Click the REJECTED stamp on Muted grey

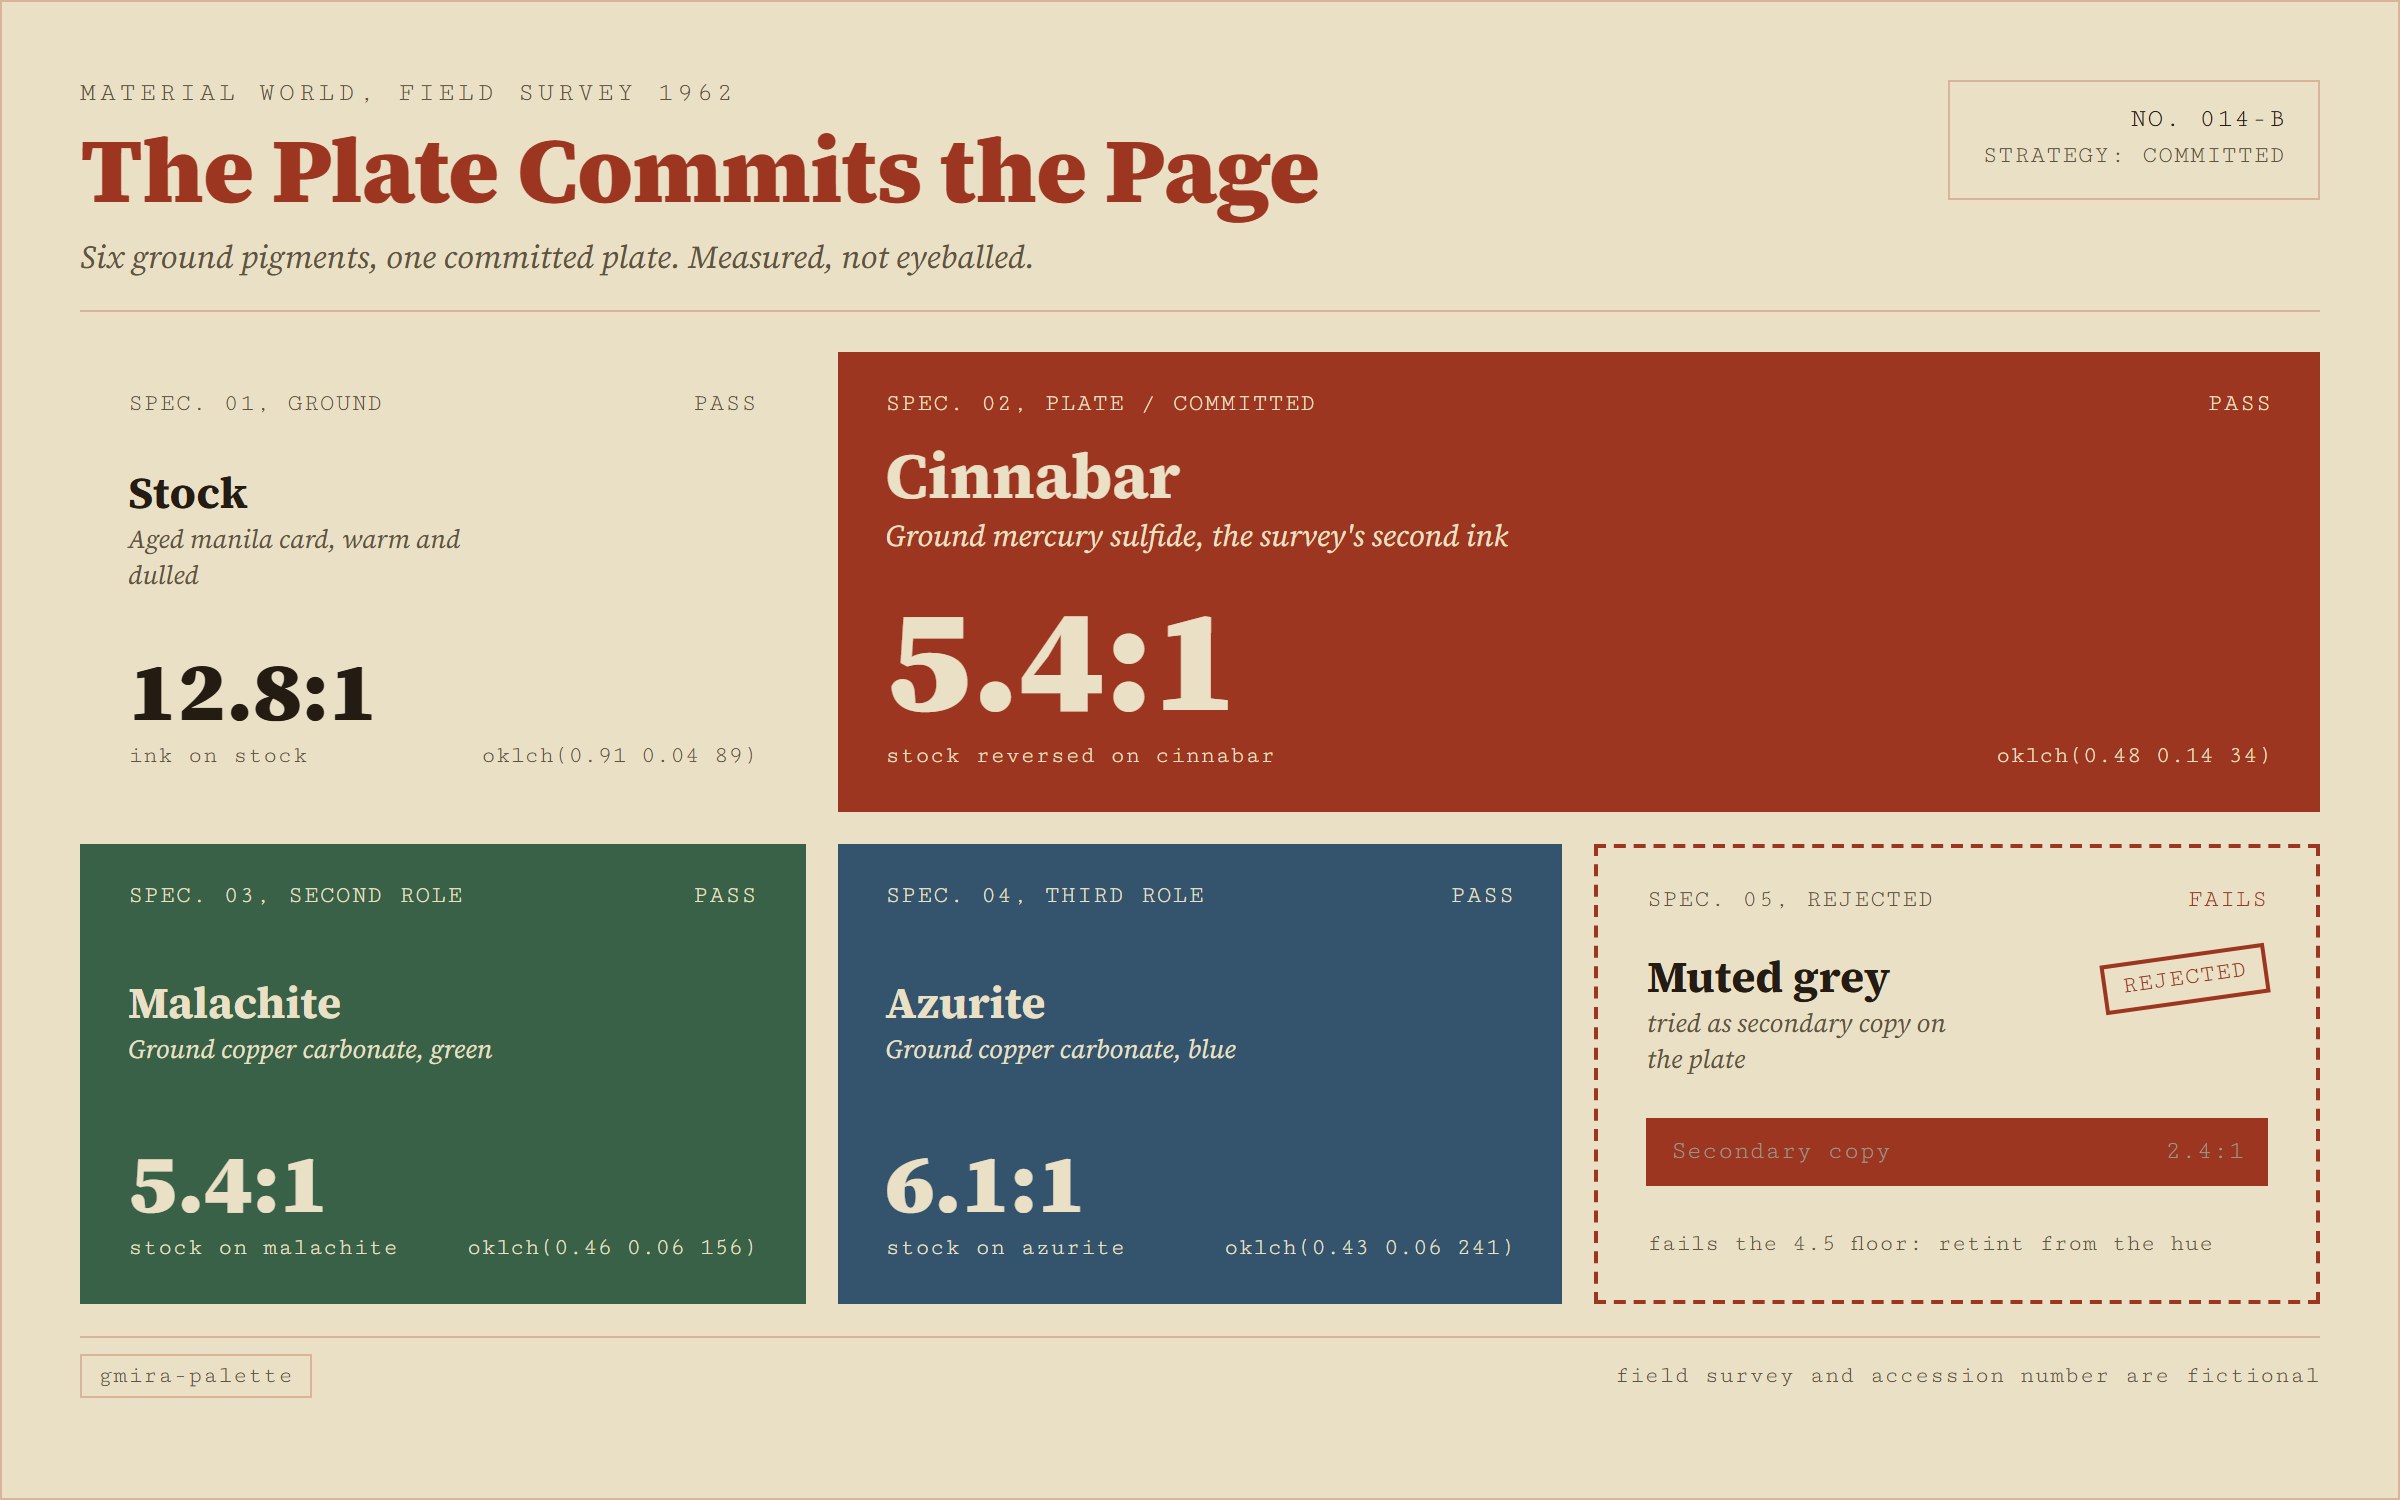[2184, 978]
